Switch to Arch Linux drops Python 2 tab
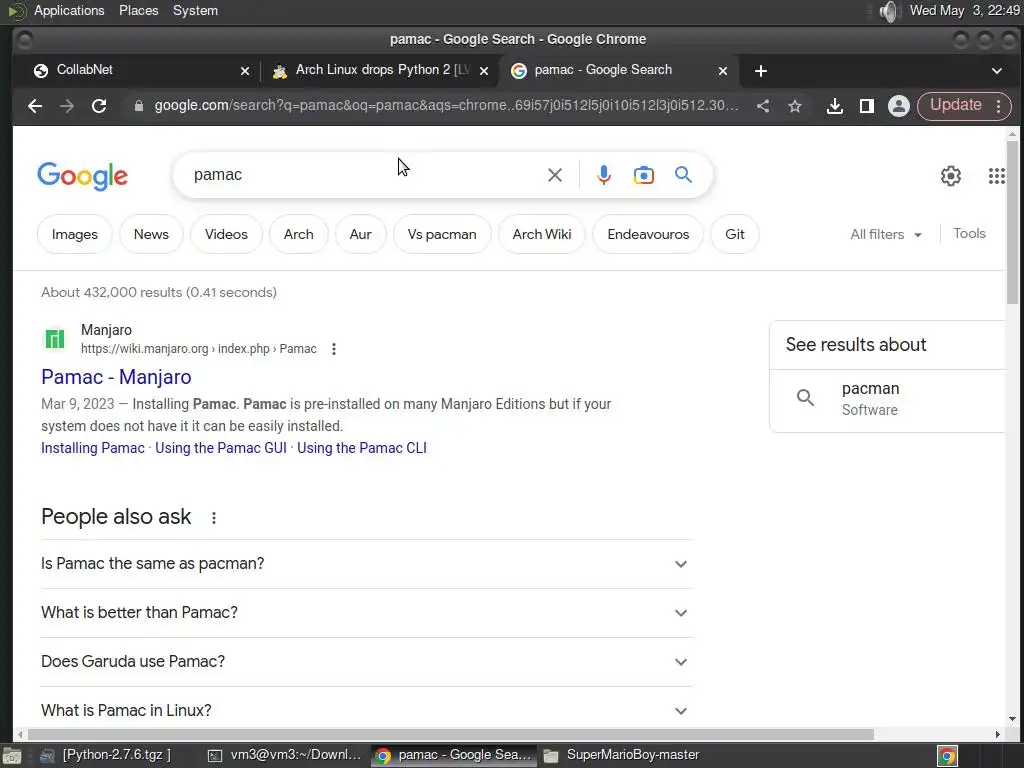1024x768 pixels. click(x=379, y=71)
